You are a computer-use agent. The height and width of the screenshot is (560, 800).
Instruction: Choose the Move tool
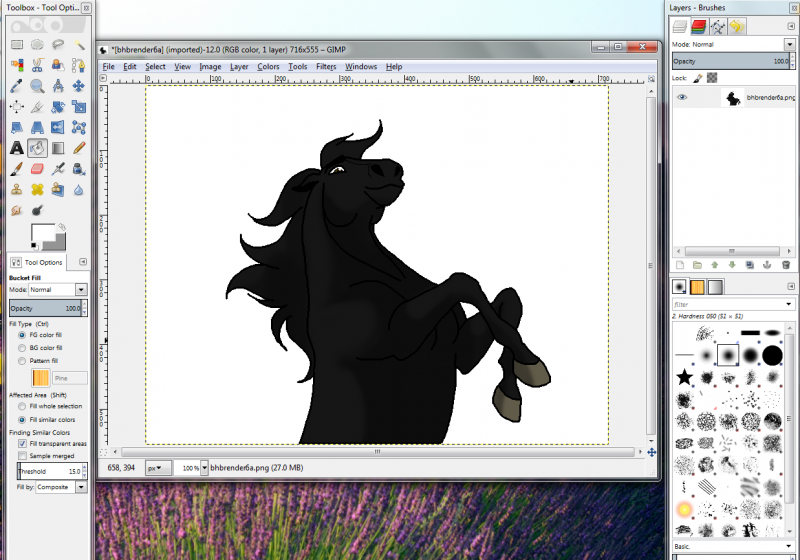coord(79,86)
